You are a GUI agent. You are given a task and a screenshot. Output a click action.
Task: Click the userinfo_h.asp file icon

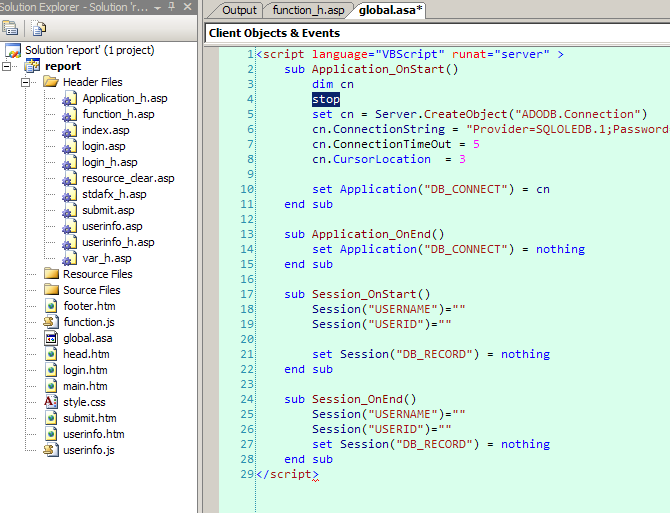pos(69,242)
